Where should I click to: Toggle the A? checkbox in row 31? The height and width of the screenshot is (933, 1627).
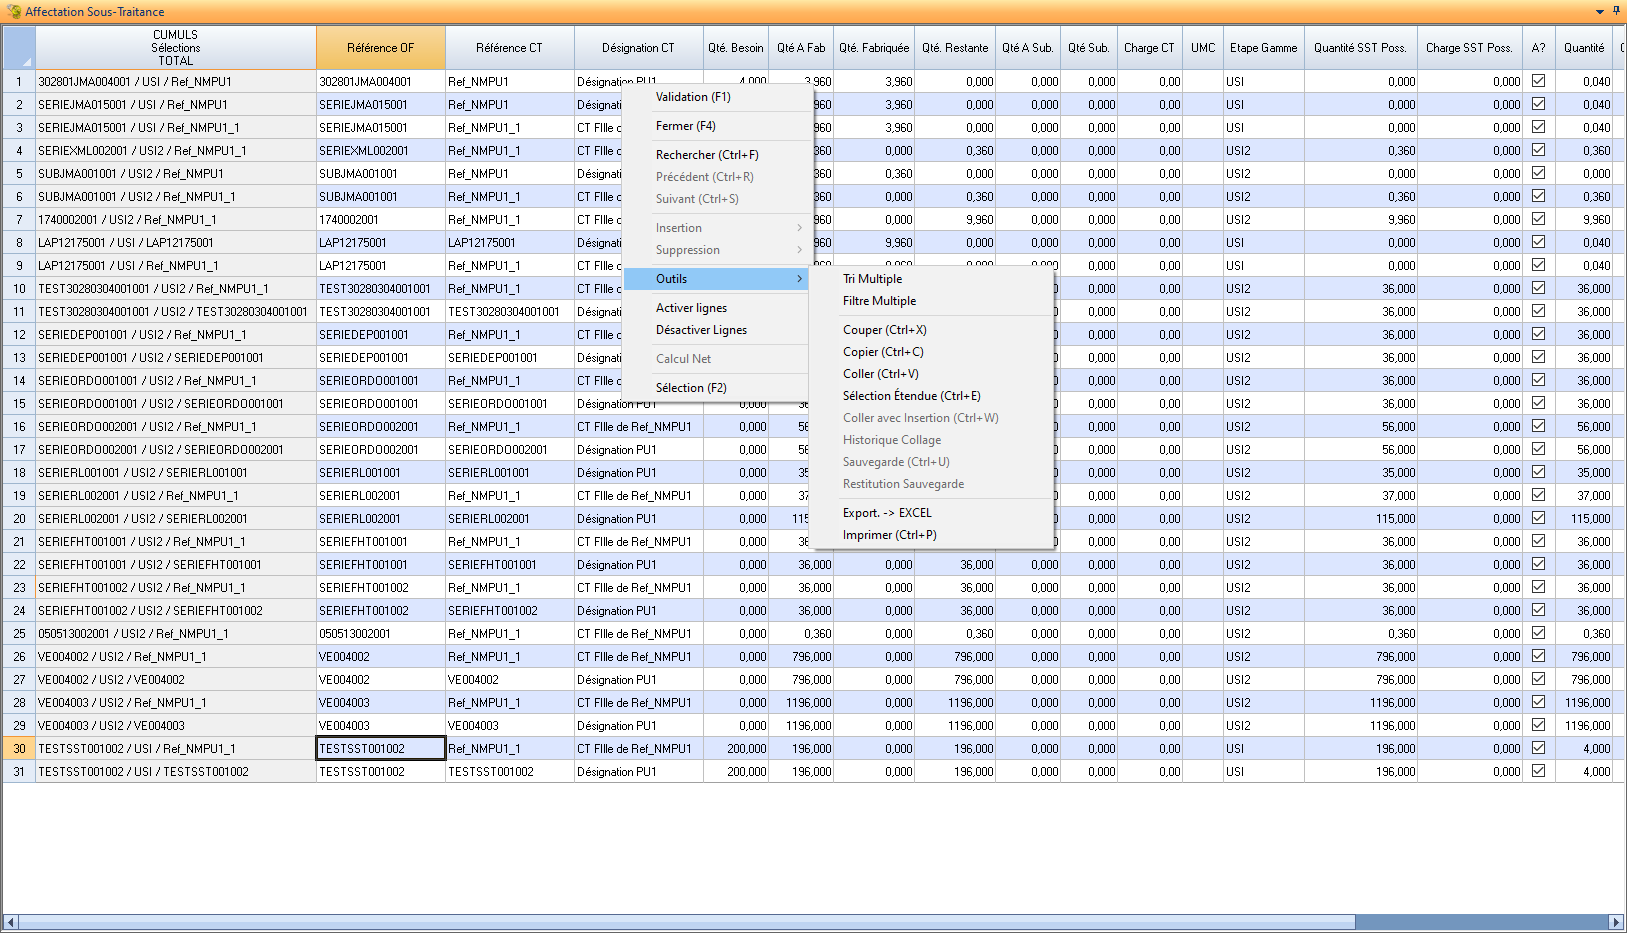tap(1538, 771)
